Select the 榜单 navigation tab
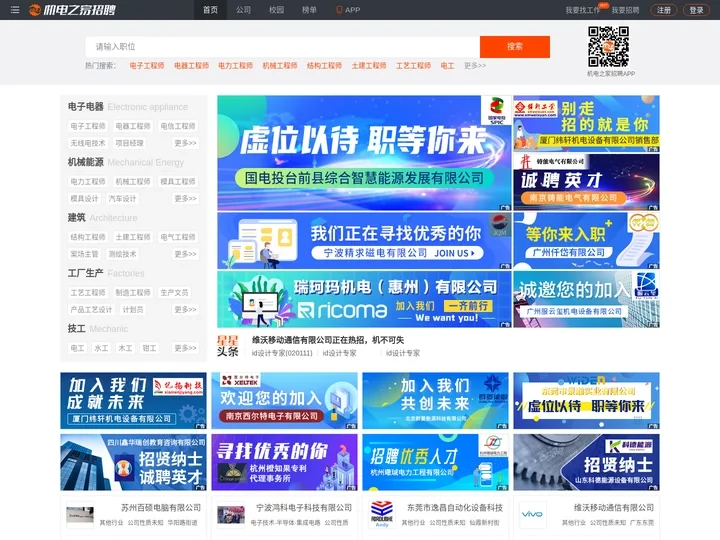720x540 pixels. (309, 10)
